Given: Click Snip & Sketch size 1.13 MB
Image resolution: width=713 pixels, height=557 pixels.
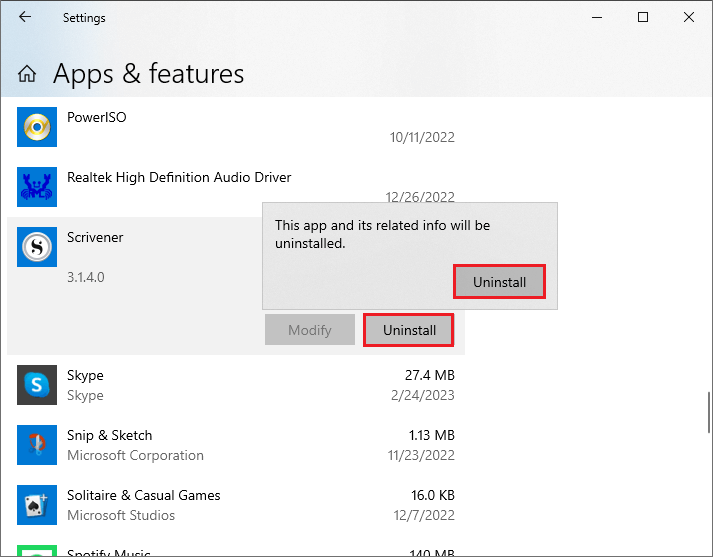Looking at the screenshot, I should (432, 435).
